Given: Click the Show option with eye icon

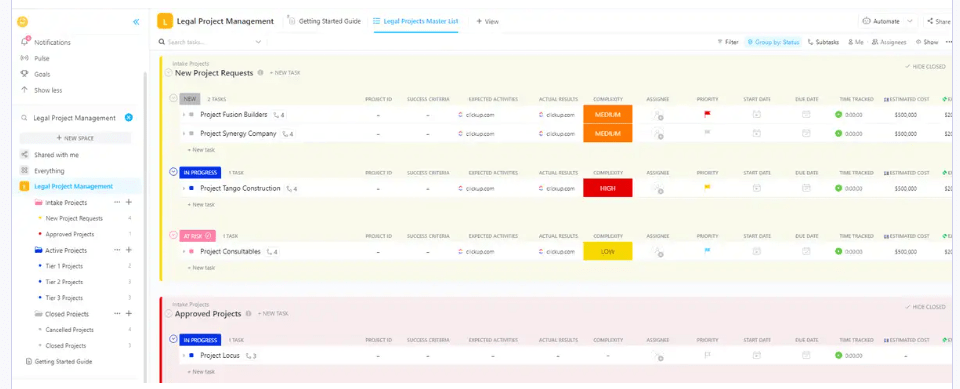Looking at the screenshot, I should point(926,42).
